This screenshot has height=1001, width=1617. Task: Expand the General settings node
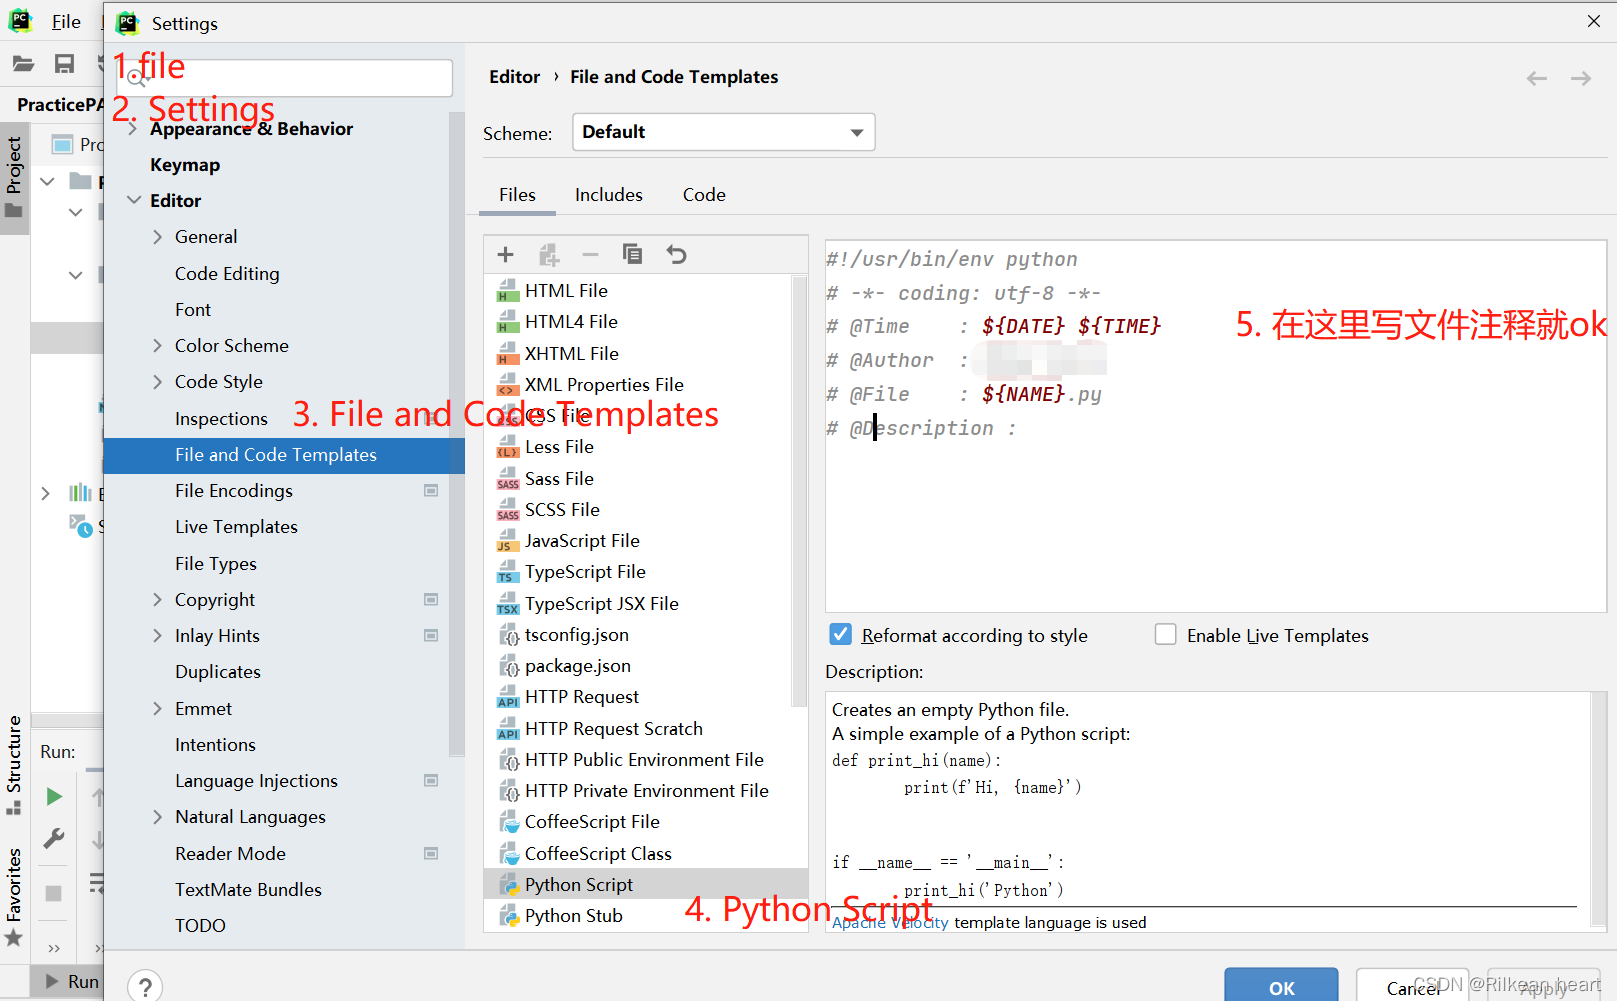point(158,237)
